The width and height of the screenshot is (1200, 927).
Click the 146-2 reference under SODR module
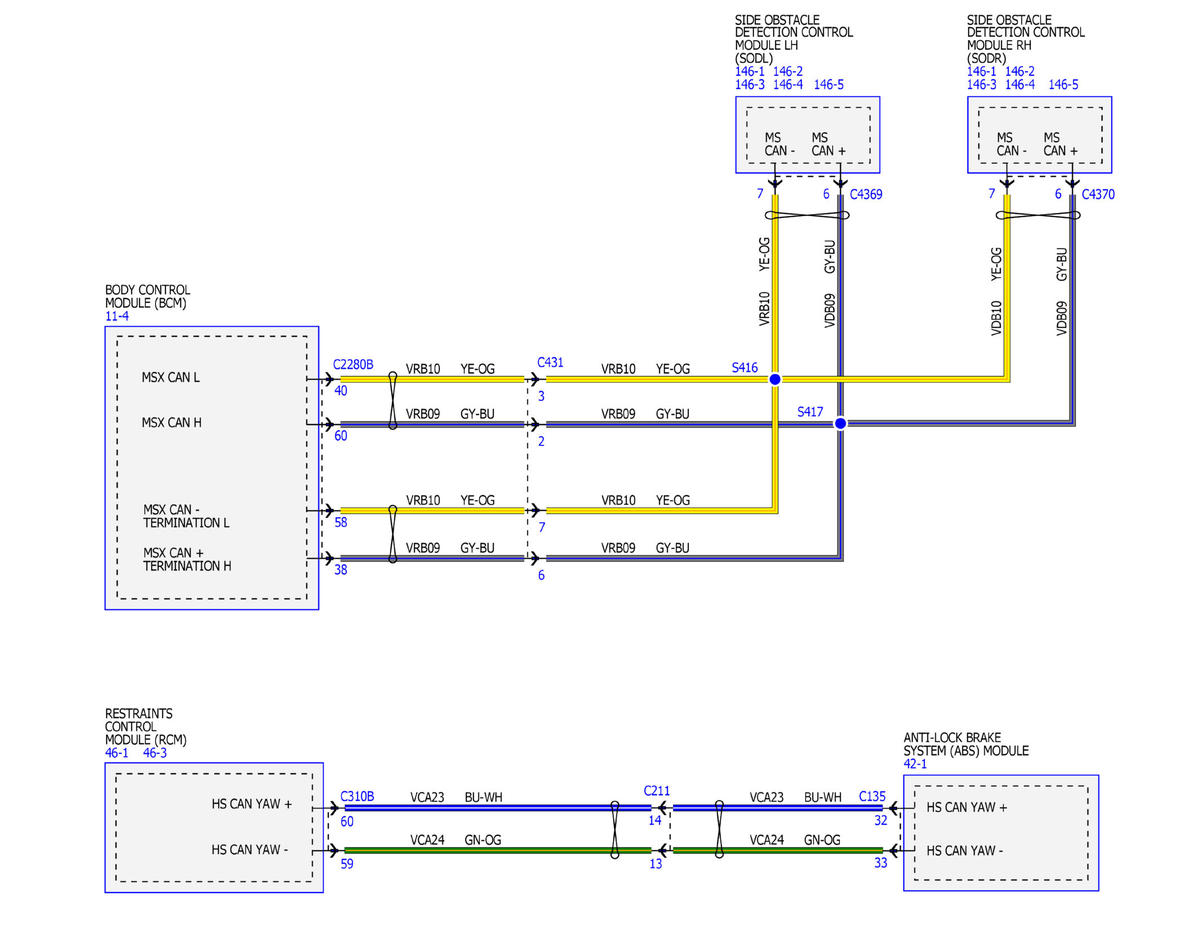click(1019, 71)
